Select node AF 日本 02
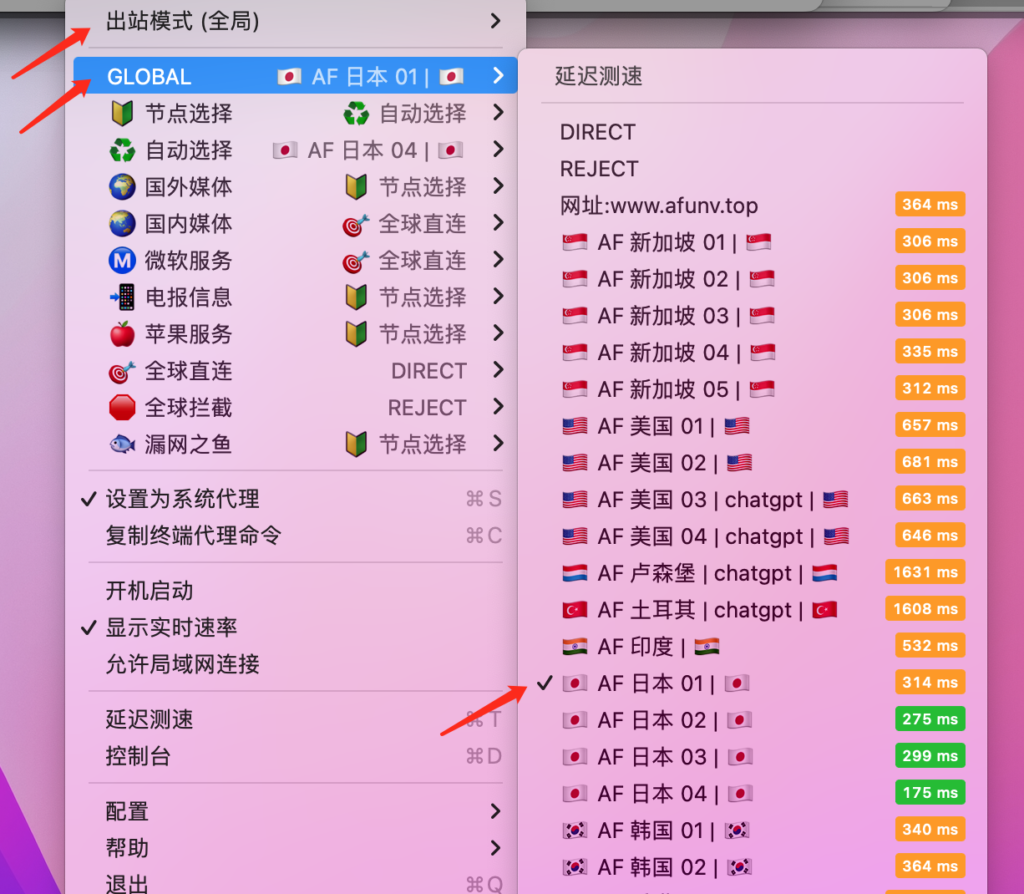 point(752,720)
